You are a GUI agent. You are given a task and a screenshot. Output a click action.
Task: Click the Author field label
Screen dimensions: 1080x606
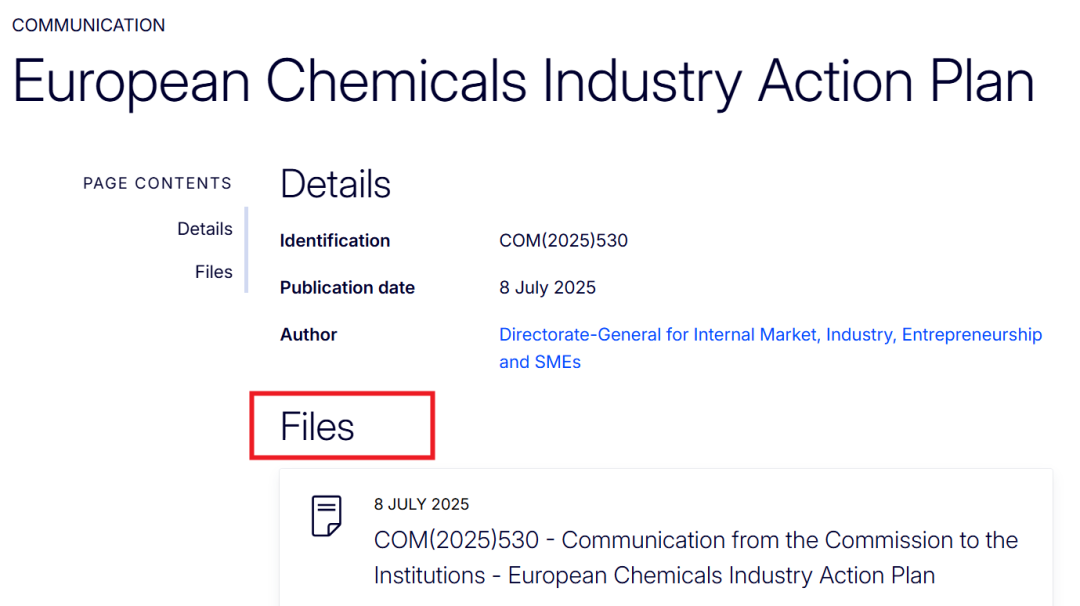tap(308, 335)
